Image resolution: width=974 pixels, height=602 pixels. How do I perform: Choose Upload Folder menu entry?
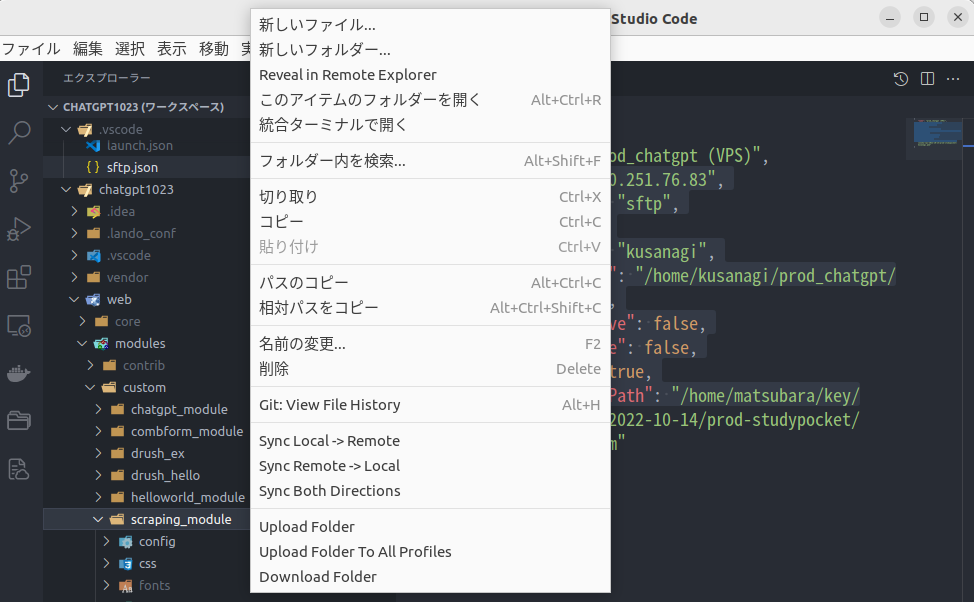click(x=430, y=527)
